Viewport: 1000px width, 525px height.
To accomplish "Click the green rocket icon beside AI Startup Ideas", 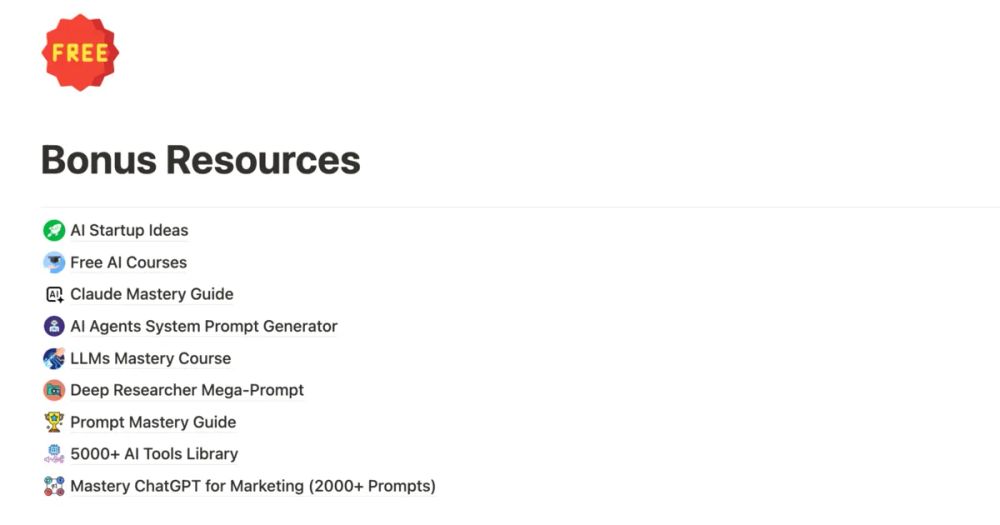I will click(x=54, y=230).
